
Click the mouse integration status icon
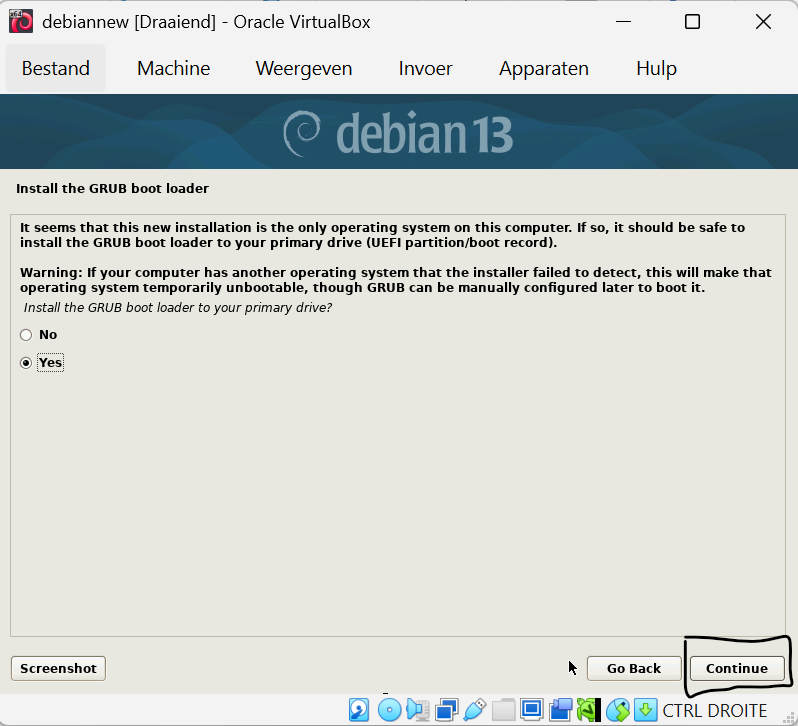point(618,710)
